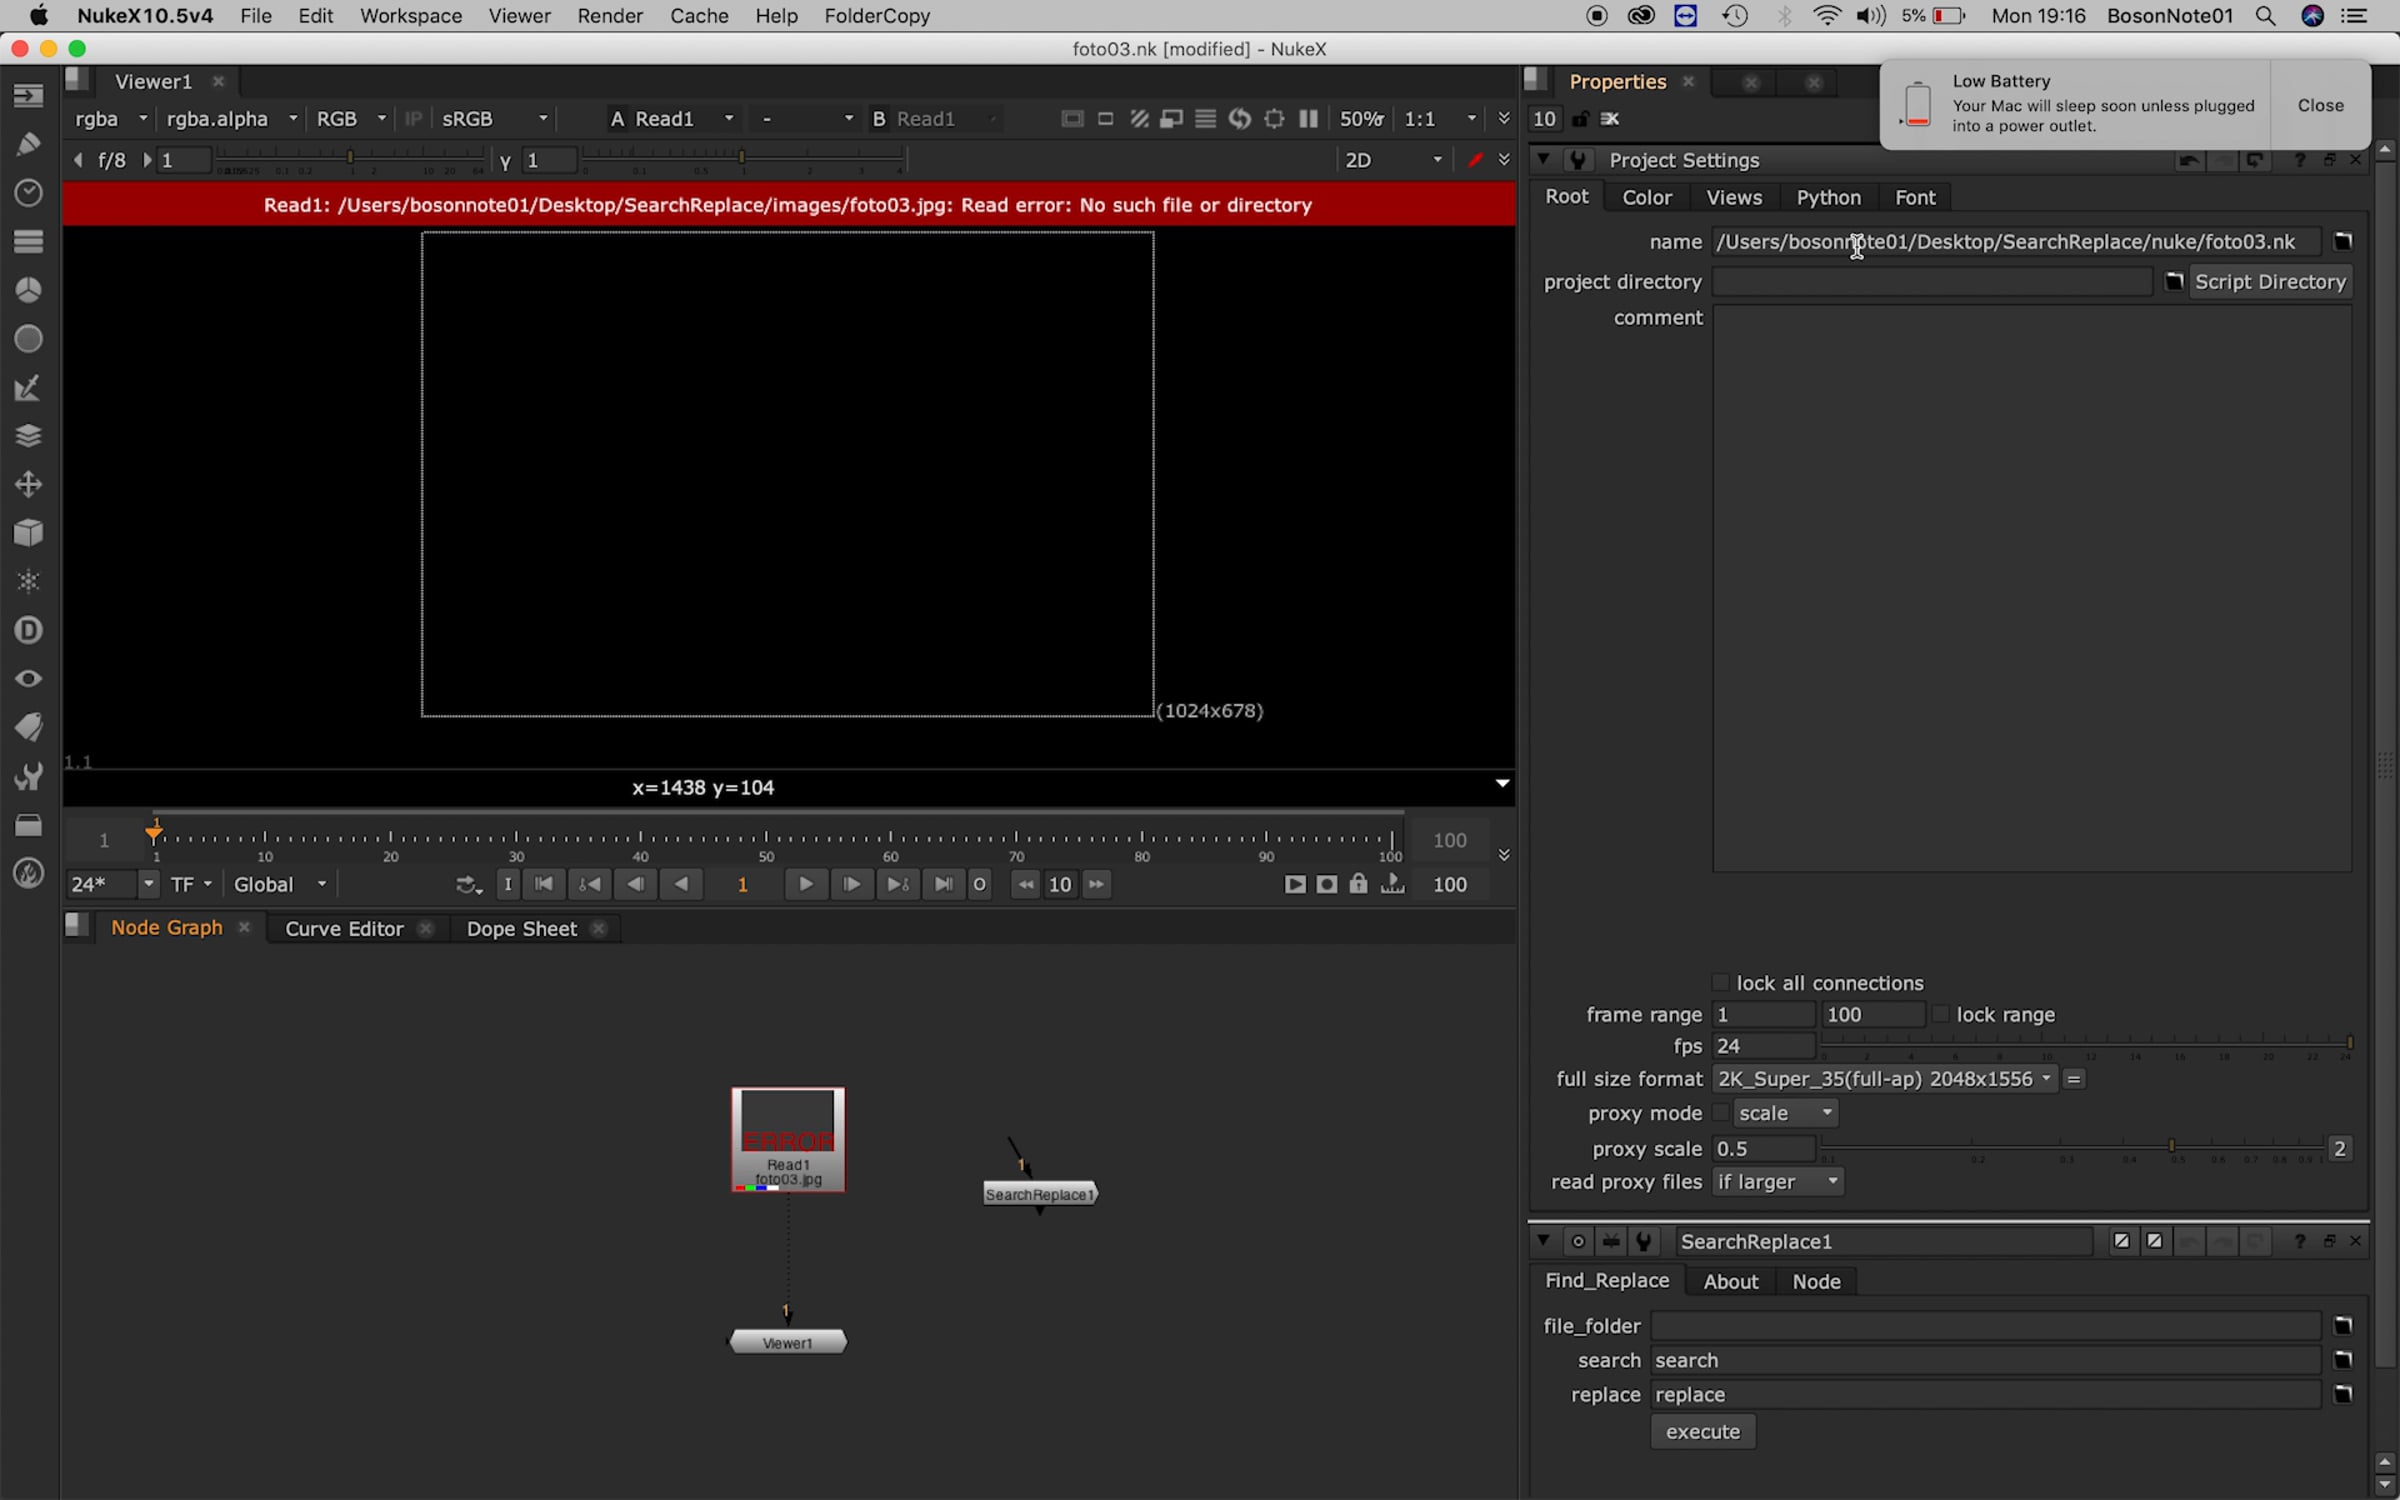Open the Transform nodes move icon
2400x1500 pixels.
[28, 485]
